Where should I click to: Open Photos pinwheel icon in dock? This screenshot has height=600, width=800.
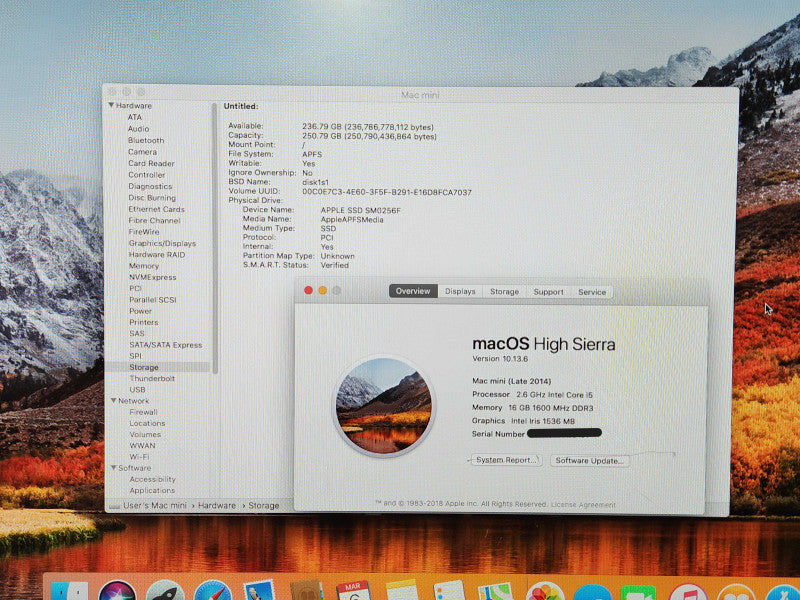(x=545, y=593)
